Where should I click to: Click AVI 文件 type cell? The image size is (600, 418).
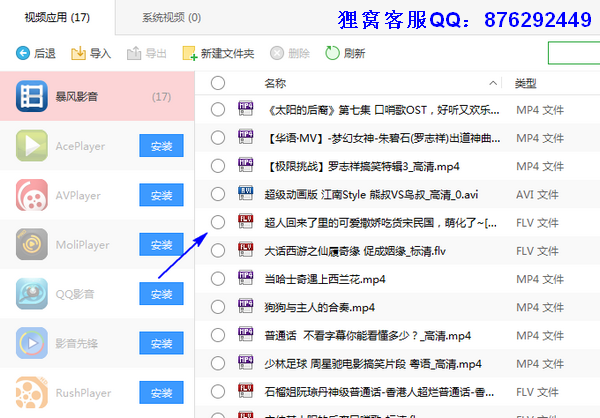tap(537, 194)
